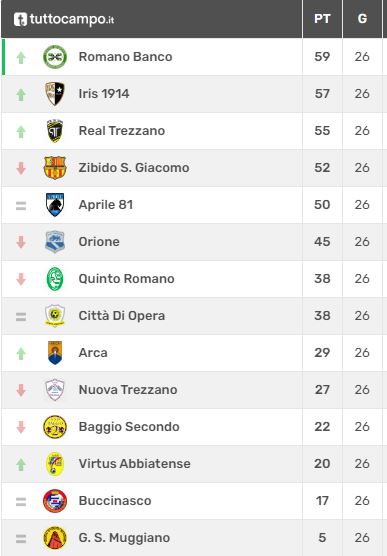
Task: Open the Nuova Trezzano team link
Action: point(128,390)
